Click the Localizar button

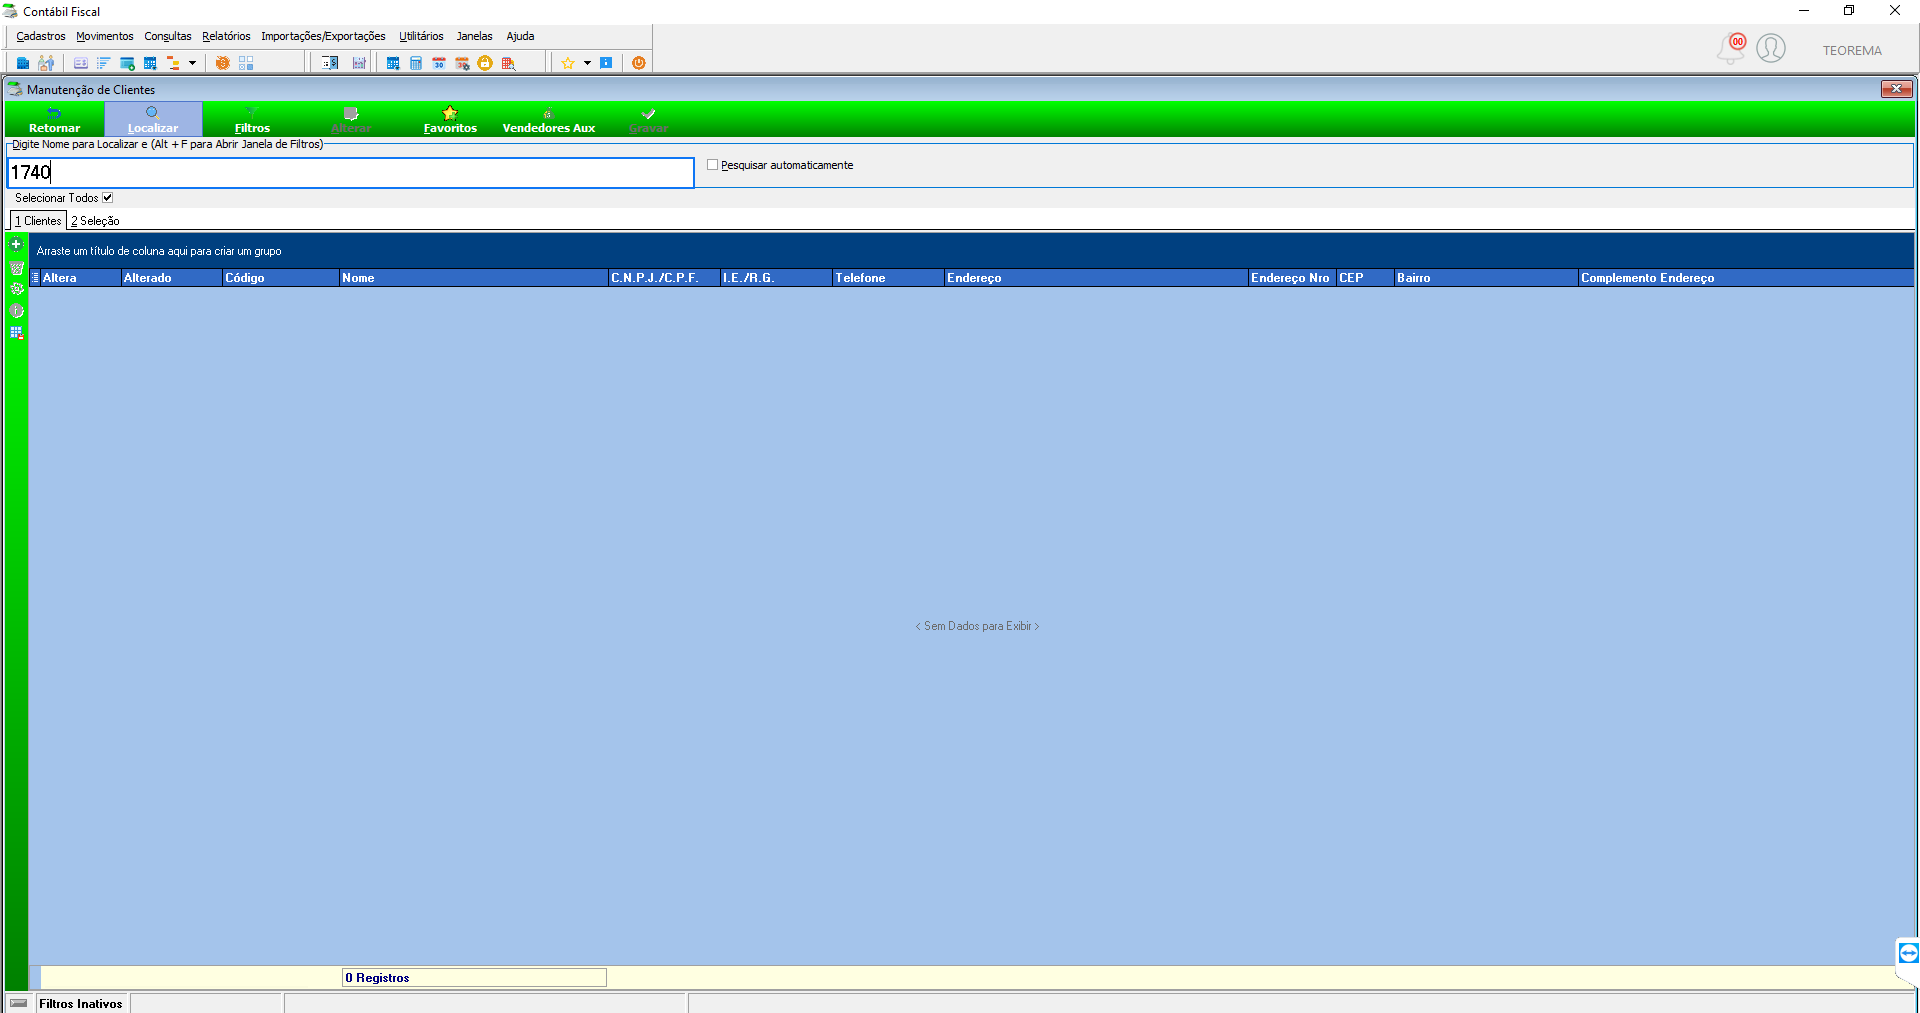coord(153,119)
